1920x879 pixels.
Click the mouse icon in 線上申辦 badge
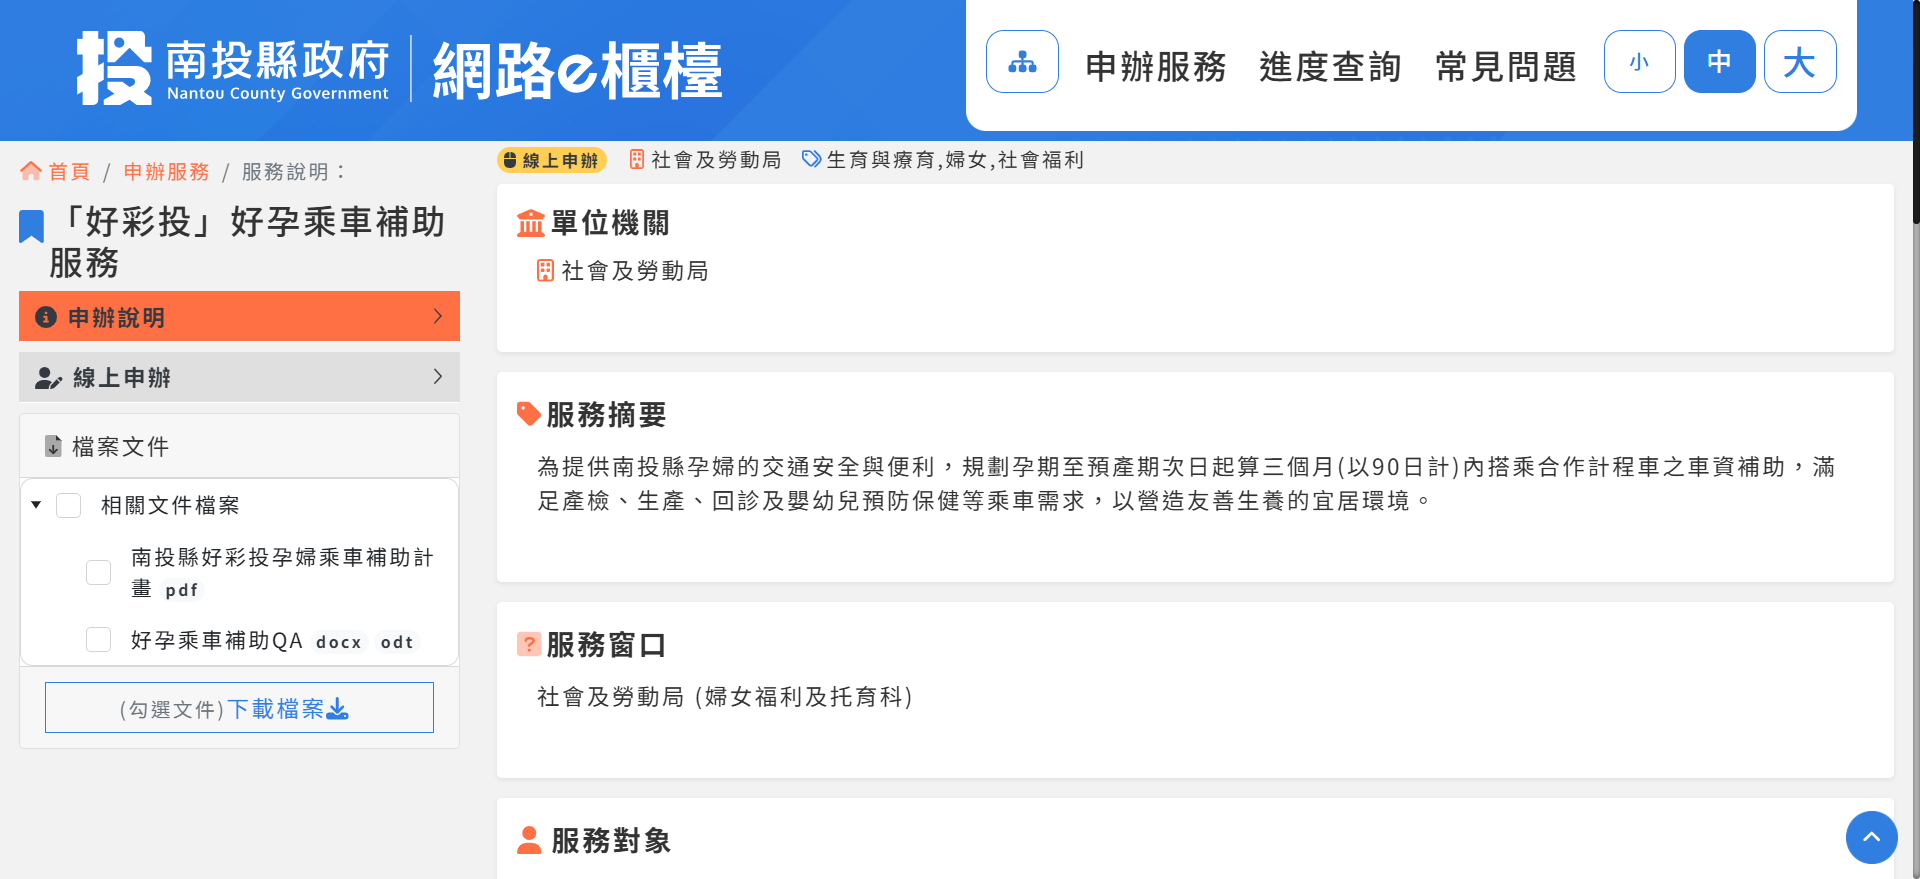[x=510, y=160]
